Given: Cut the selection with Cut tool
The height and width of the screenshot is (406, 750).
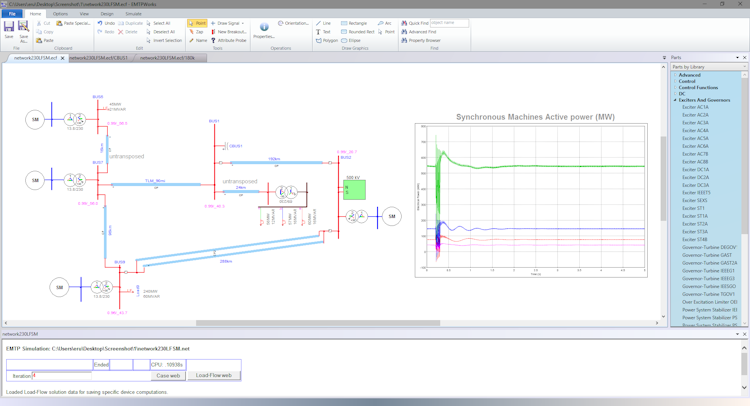Looking at the screenshot, I should click(44, 23).
